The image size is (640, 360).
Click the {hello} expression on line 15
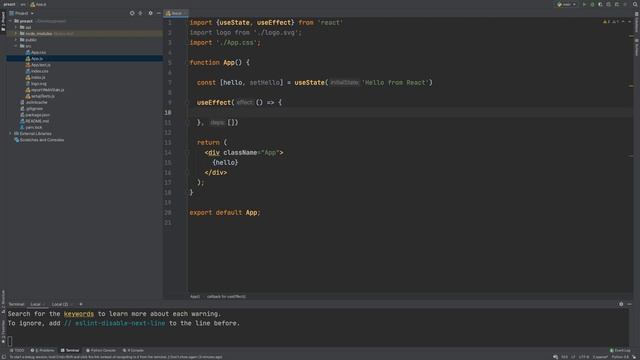click(x=225, y=162)
